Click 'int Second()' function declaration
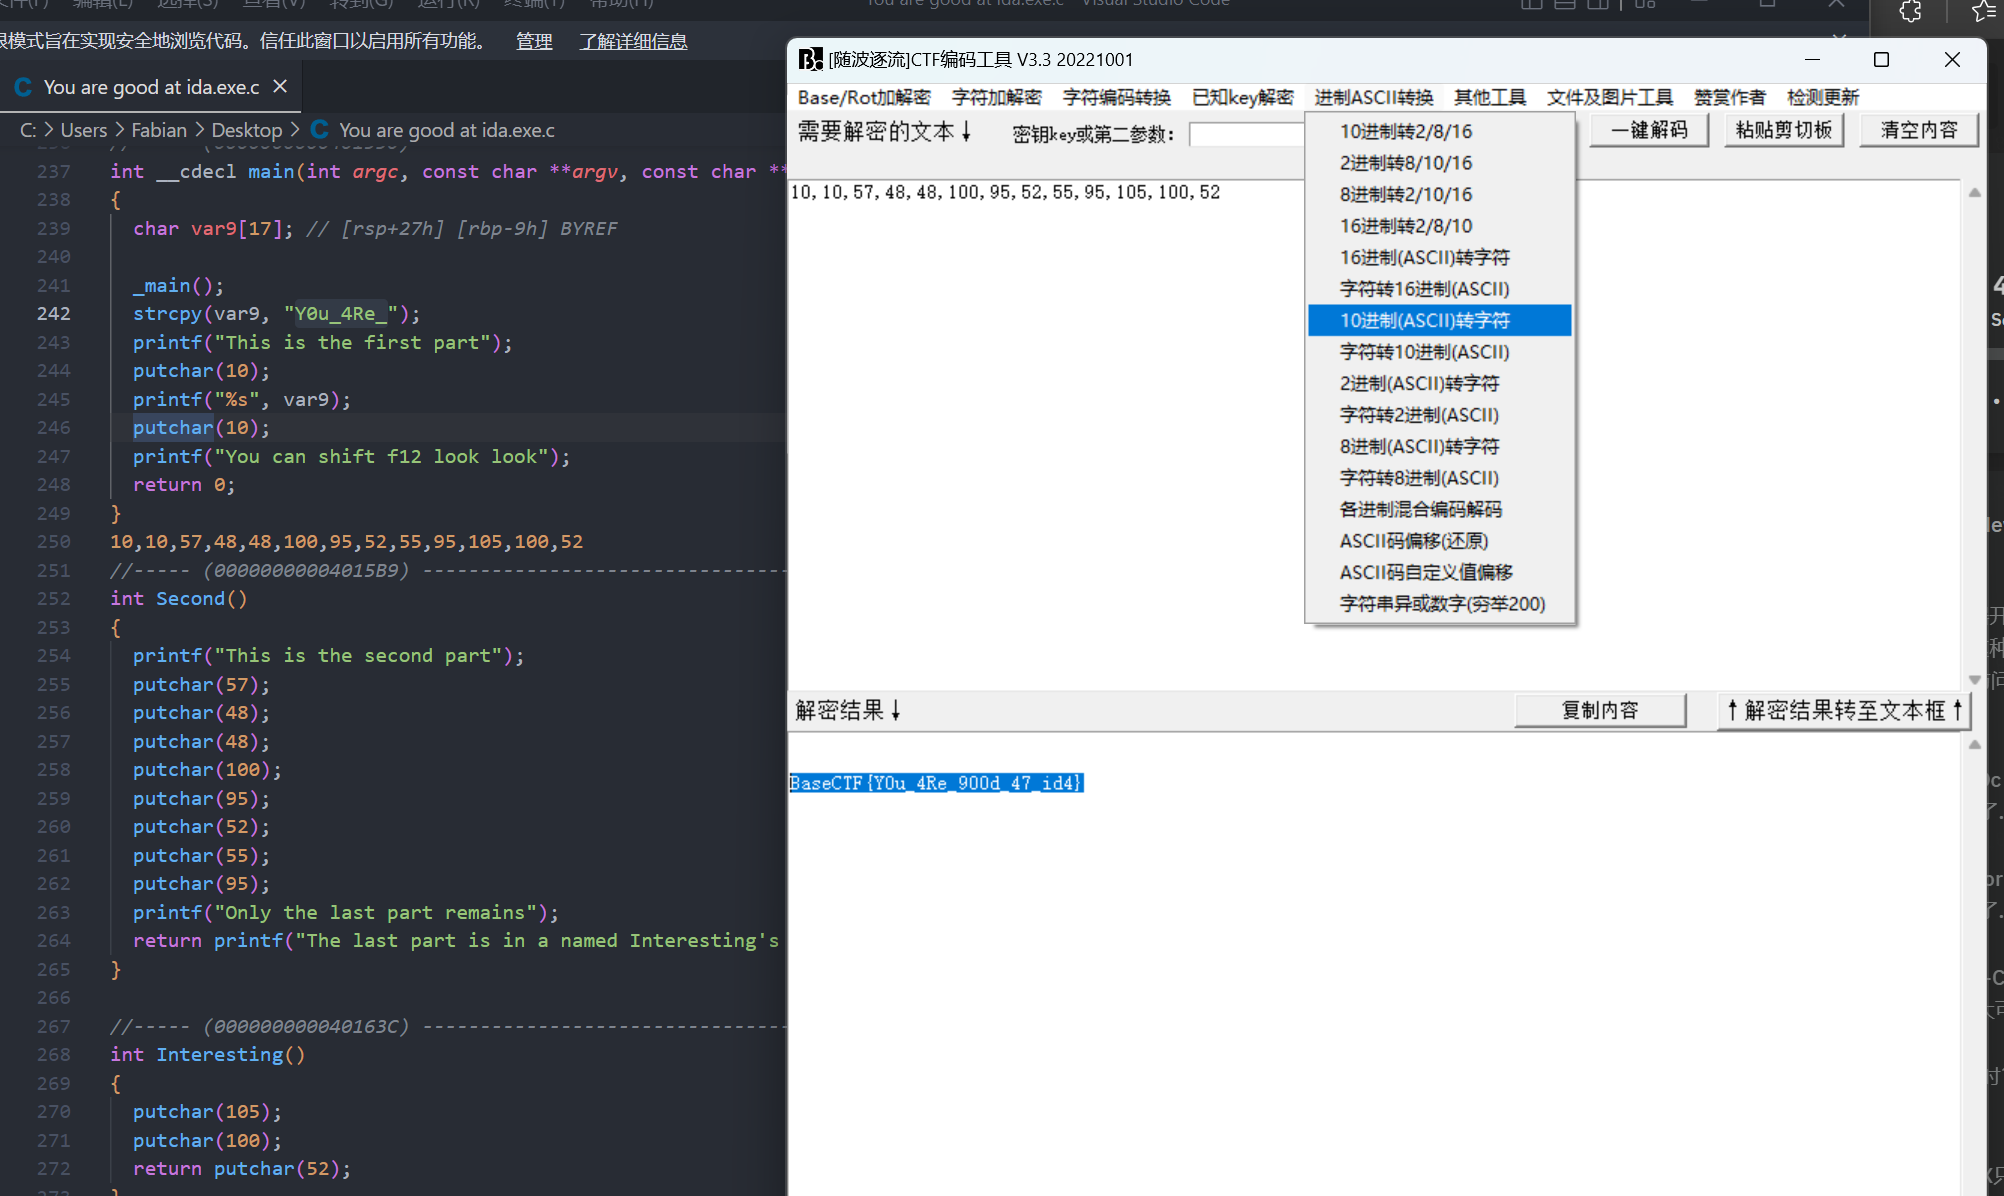This screenshot has width=2004, height=1196. tap(179, 598)
